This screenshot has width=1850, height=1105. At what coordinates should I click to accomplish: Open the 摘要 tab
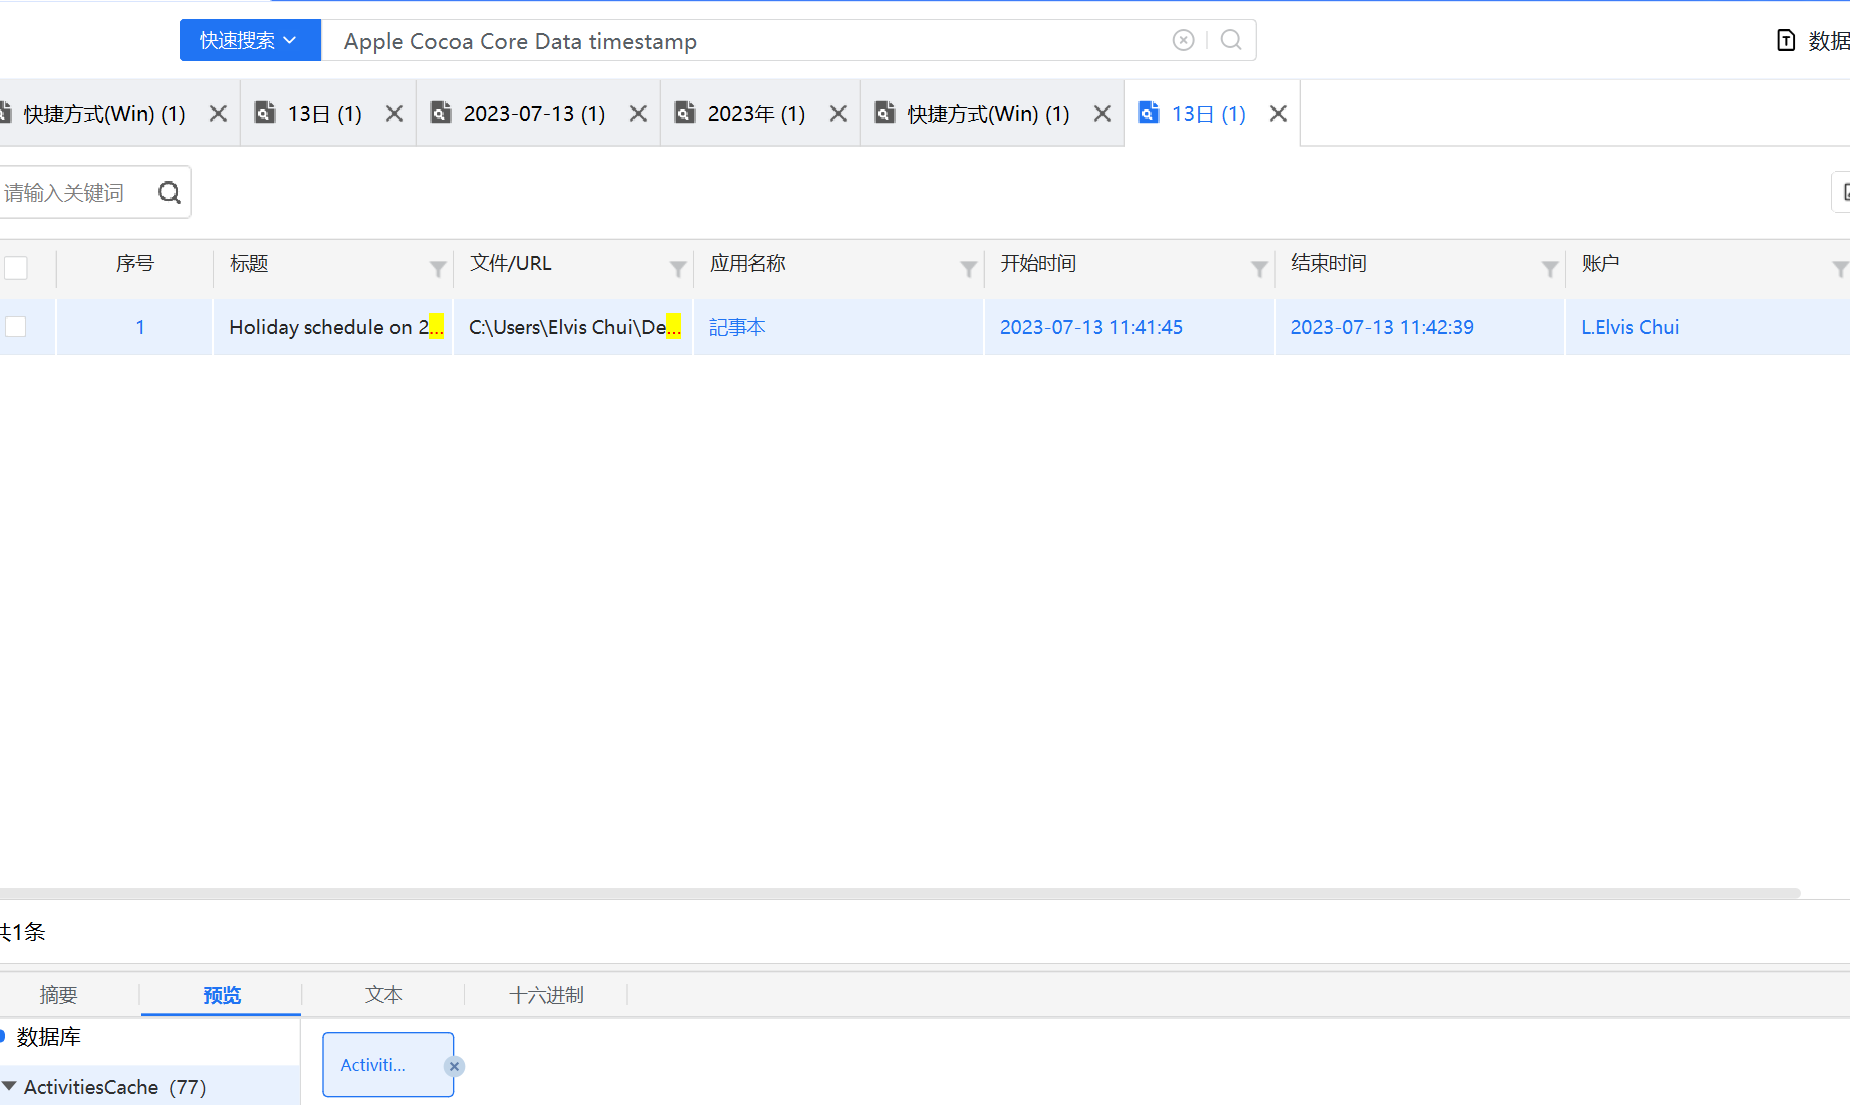[x=58, y=995]
